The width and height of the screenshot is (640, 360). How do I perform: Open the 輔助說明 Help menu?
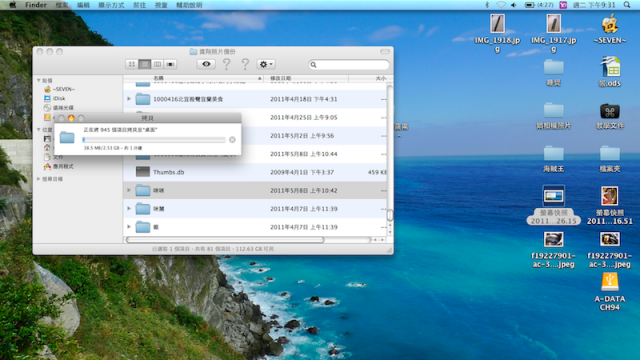[x=189, y=5]
